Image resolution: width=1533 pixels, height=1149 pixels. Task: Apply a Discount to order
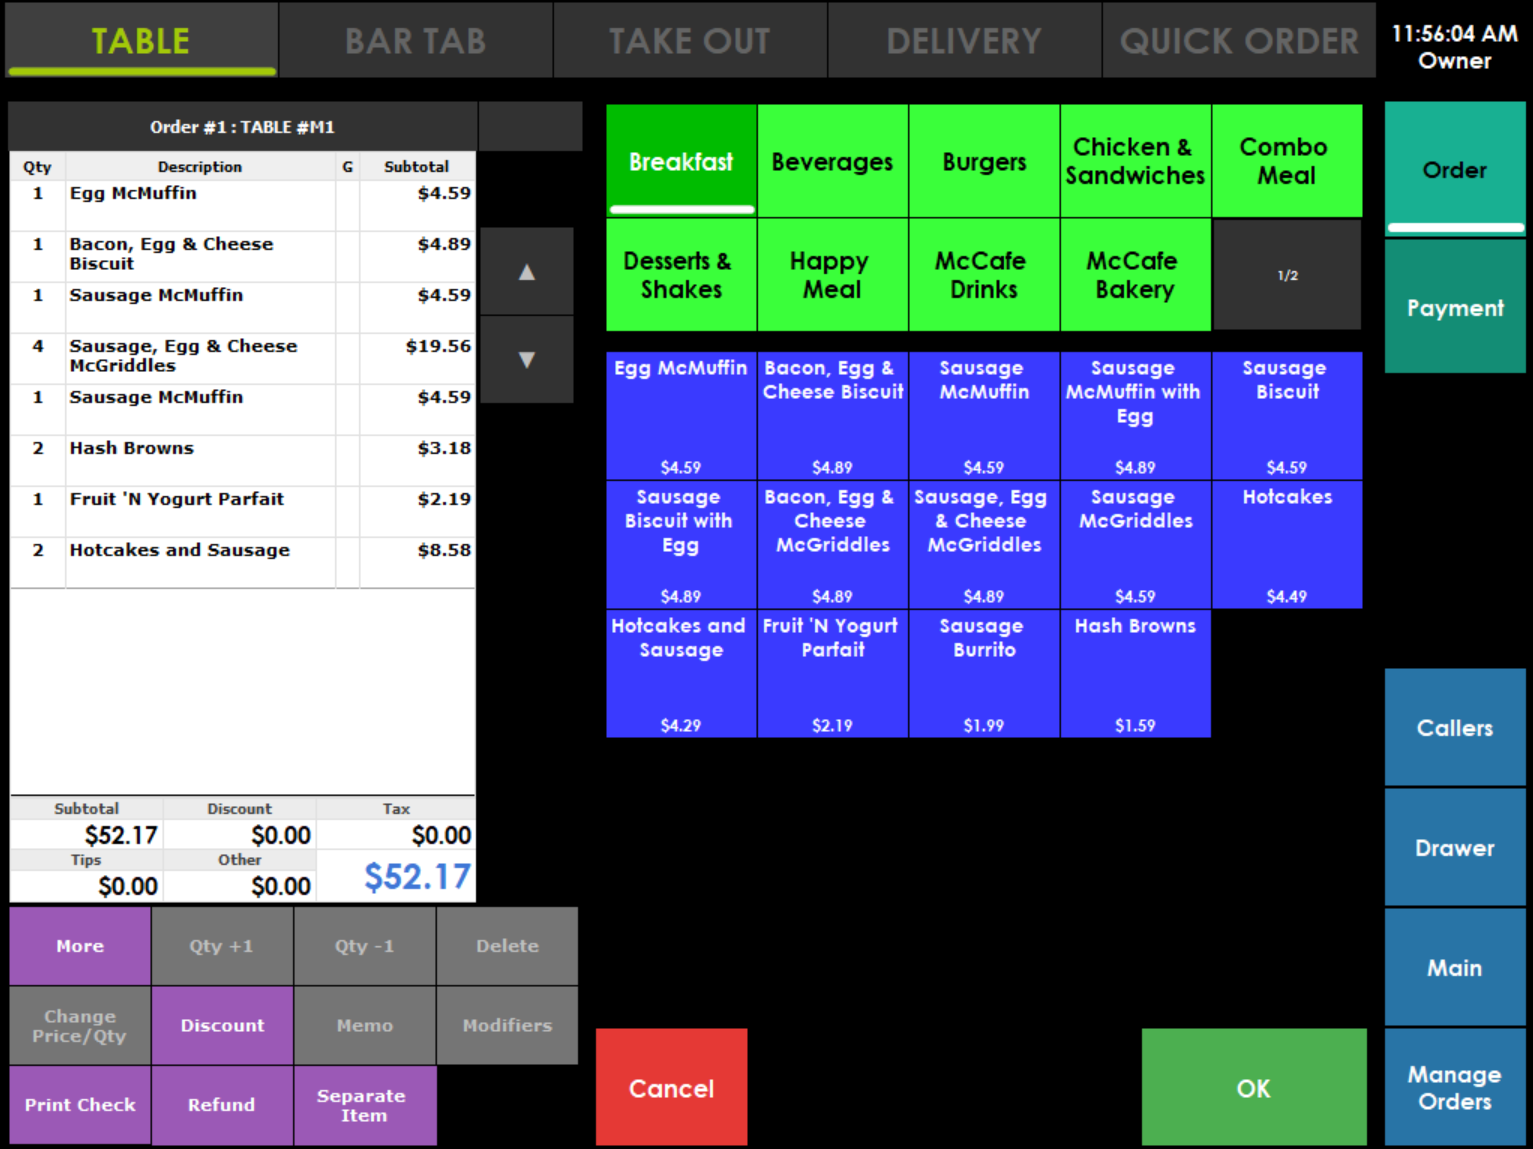[x=222, y=1025]
